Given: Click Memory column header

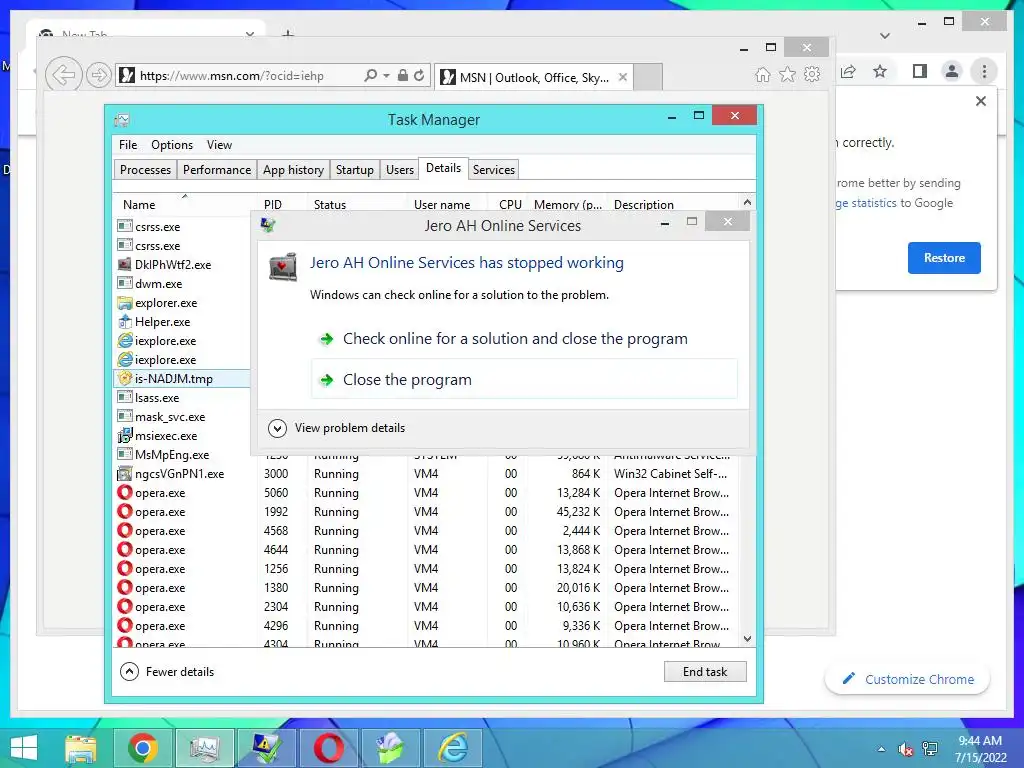Looking at the screenshot, I should point(568,204).
